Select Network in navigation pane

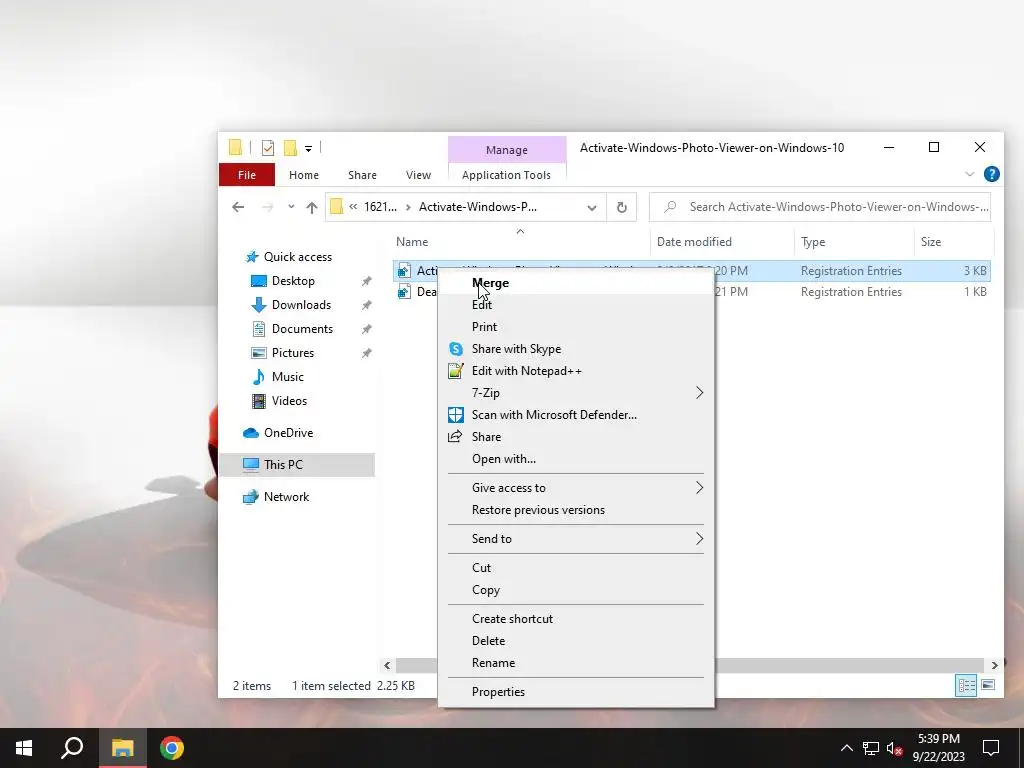pyautogui.click(x=286, y=497)
